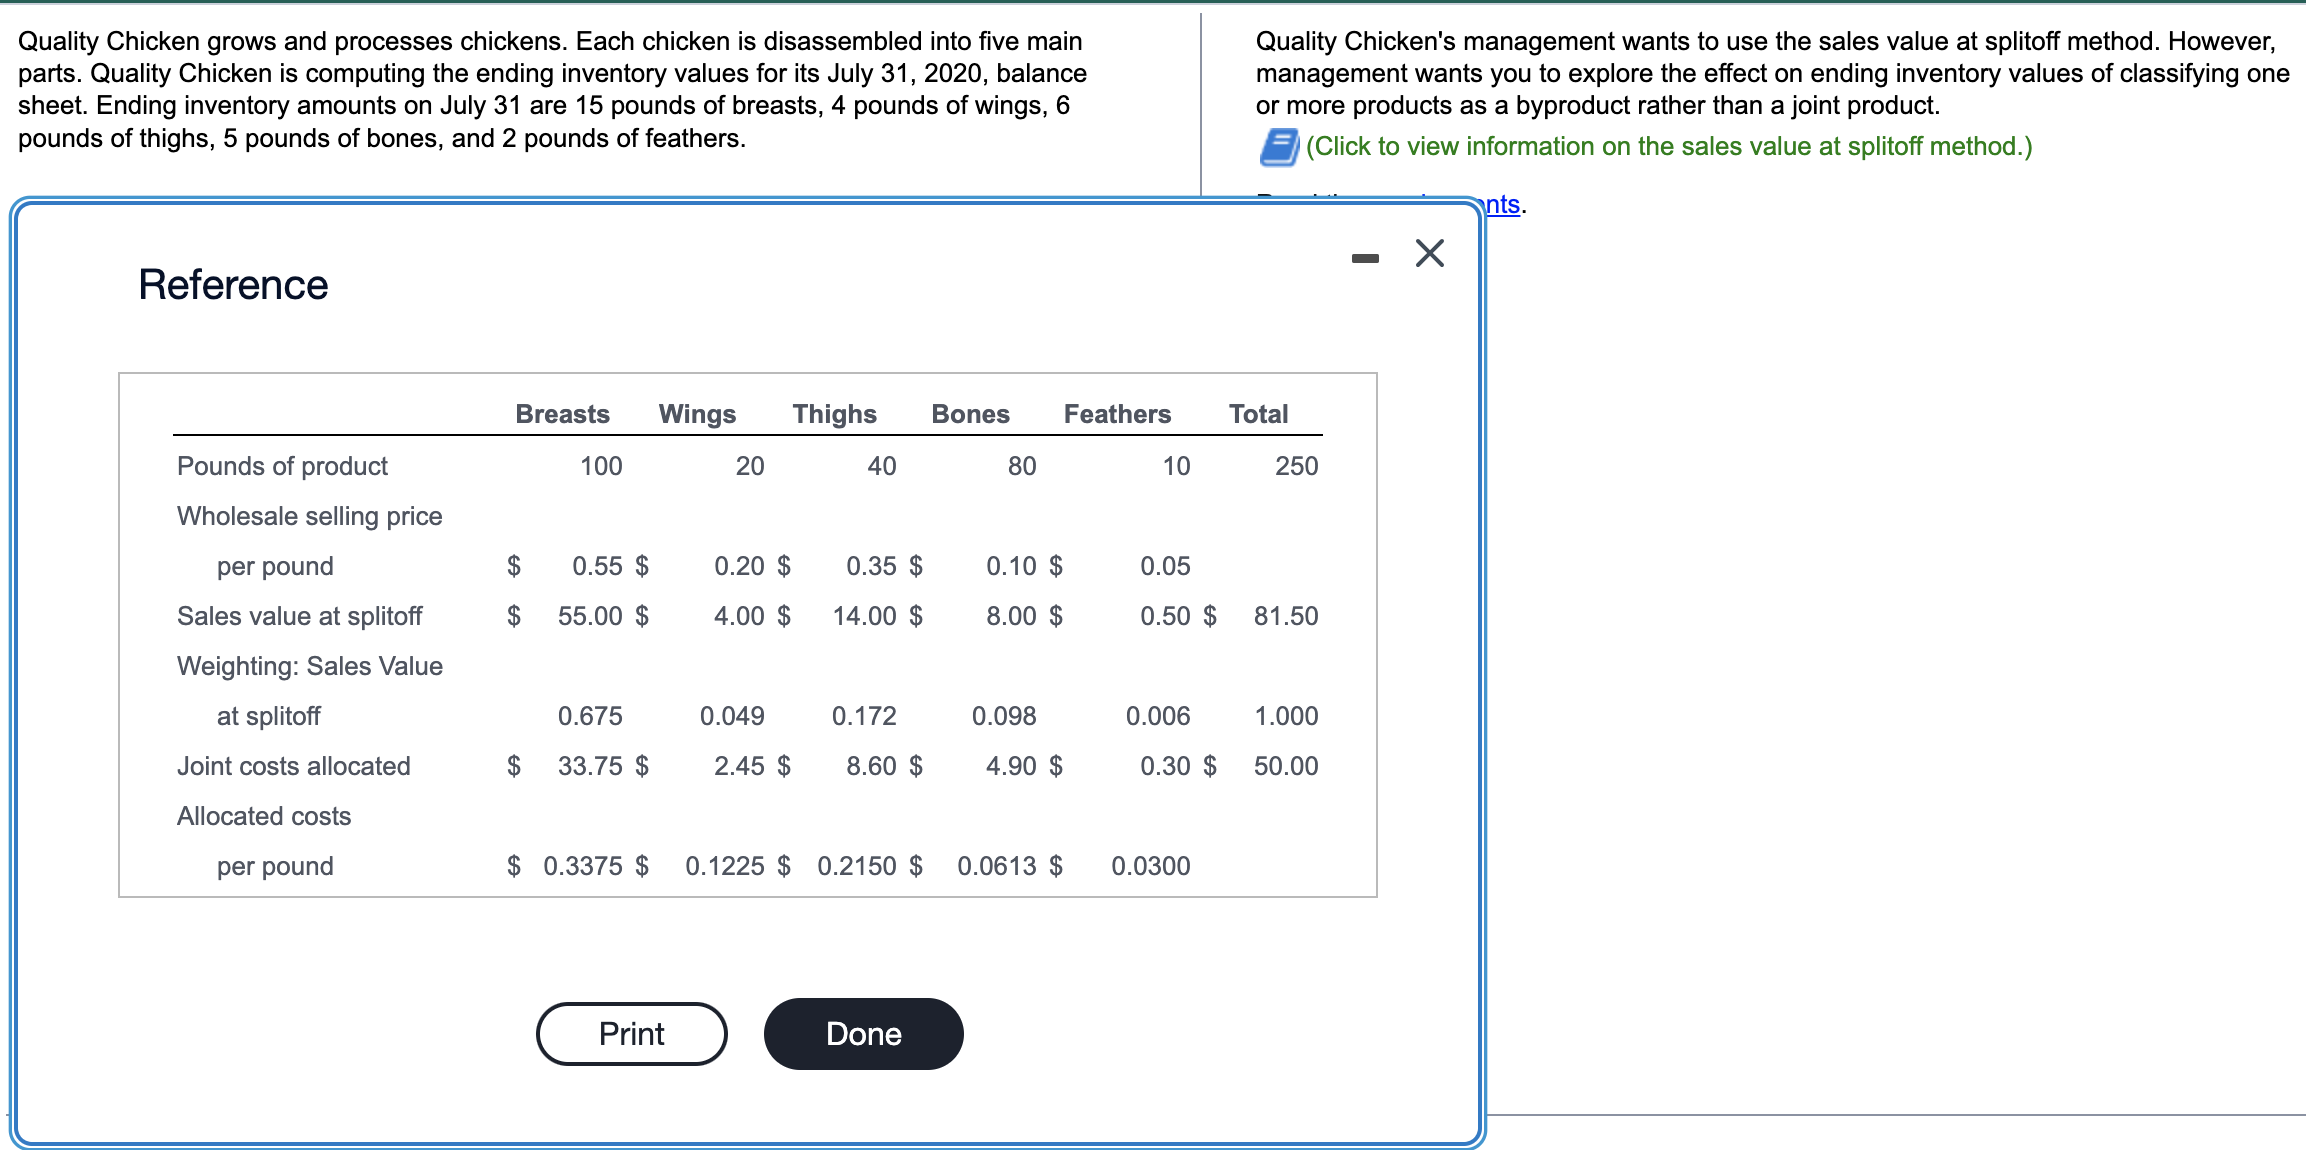
Task: Click the ending inventory problem description paragraph
Action: point(552,89)
